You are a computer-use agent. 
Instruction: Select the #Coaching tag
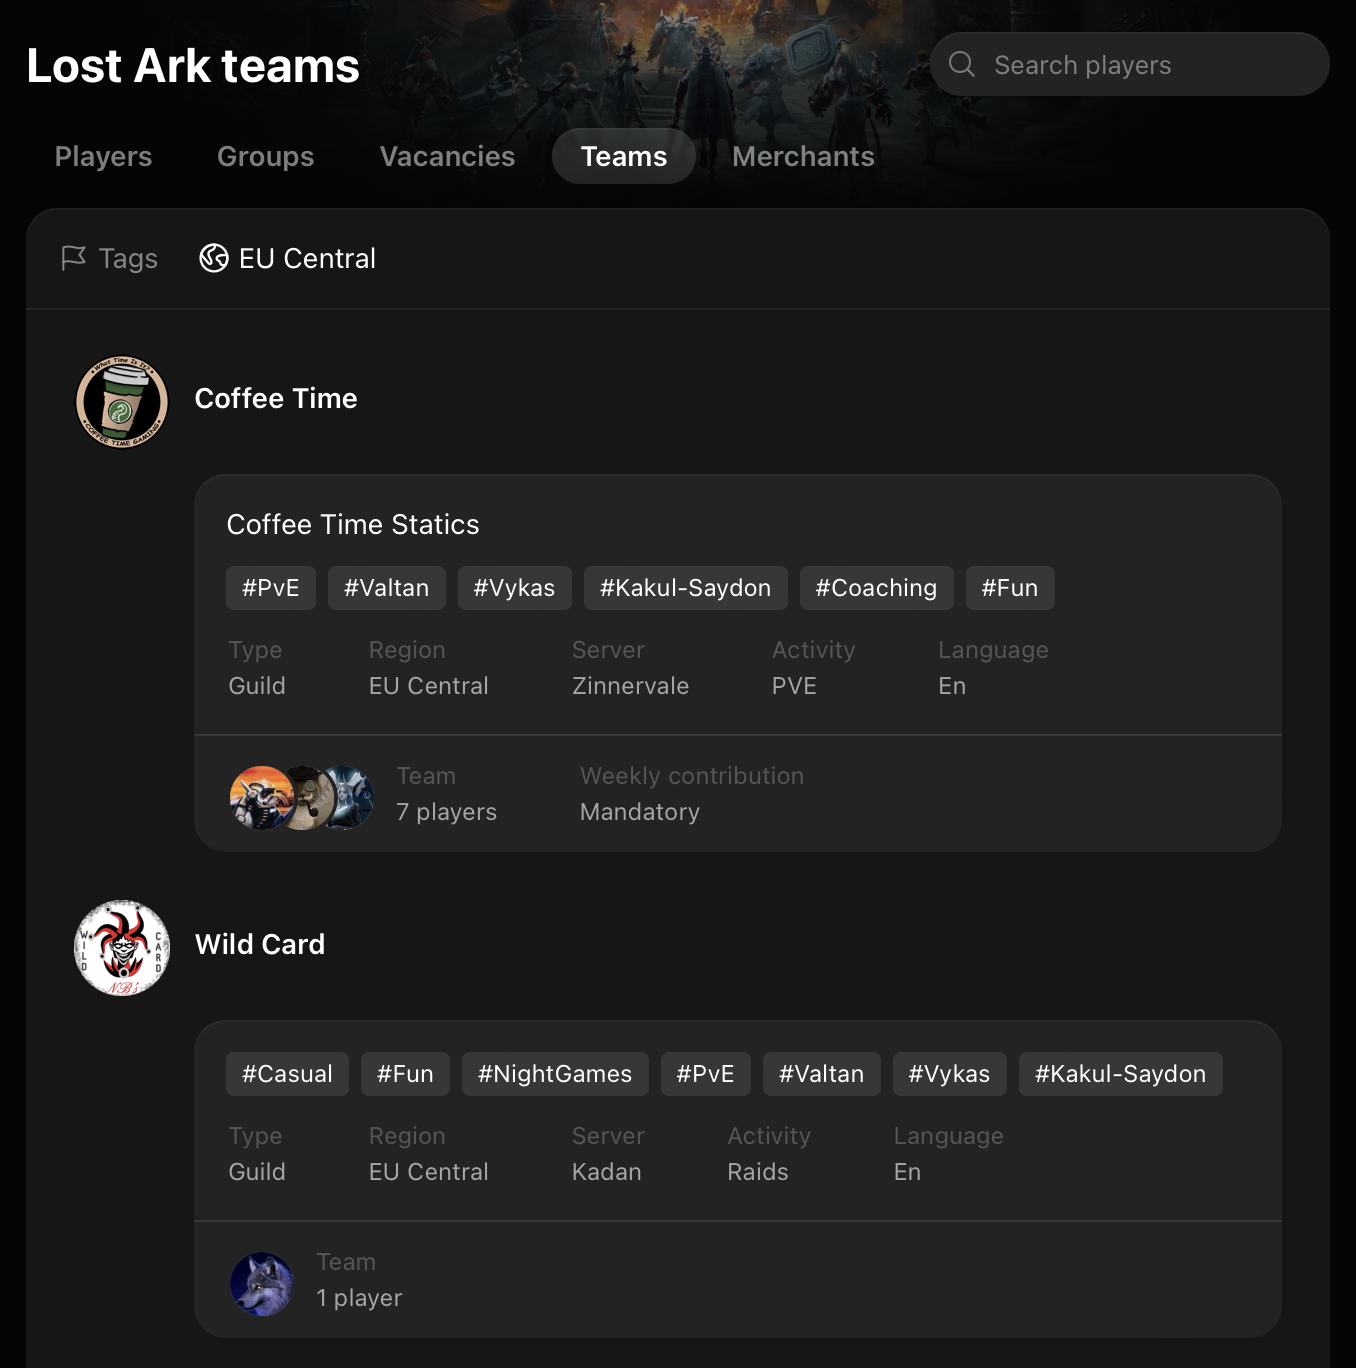[876, 588]
